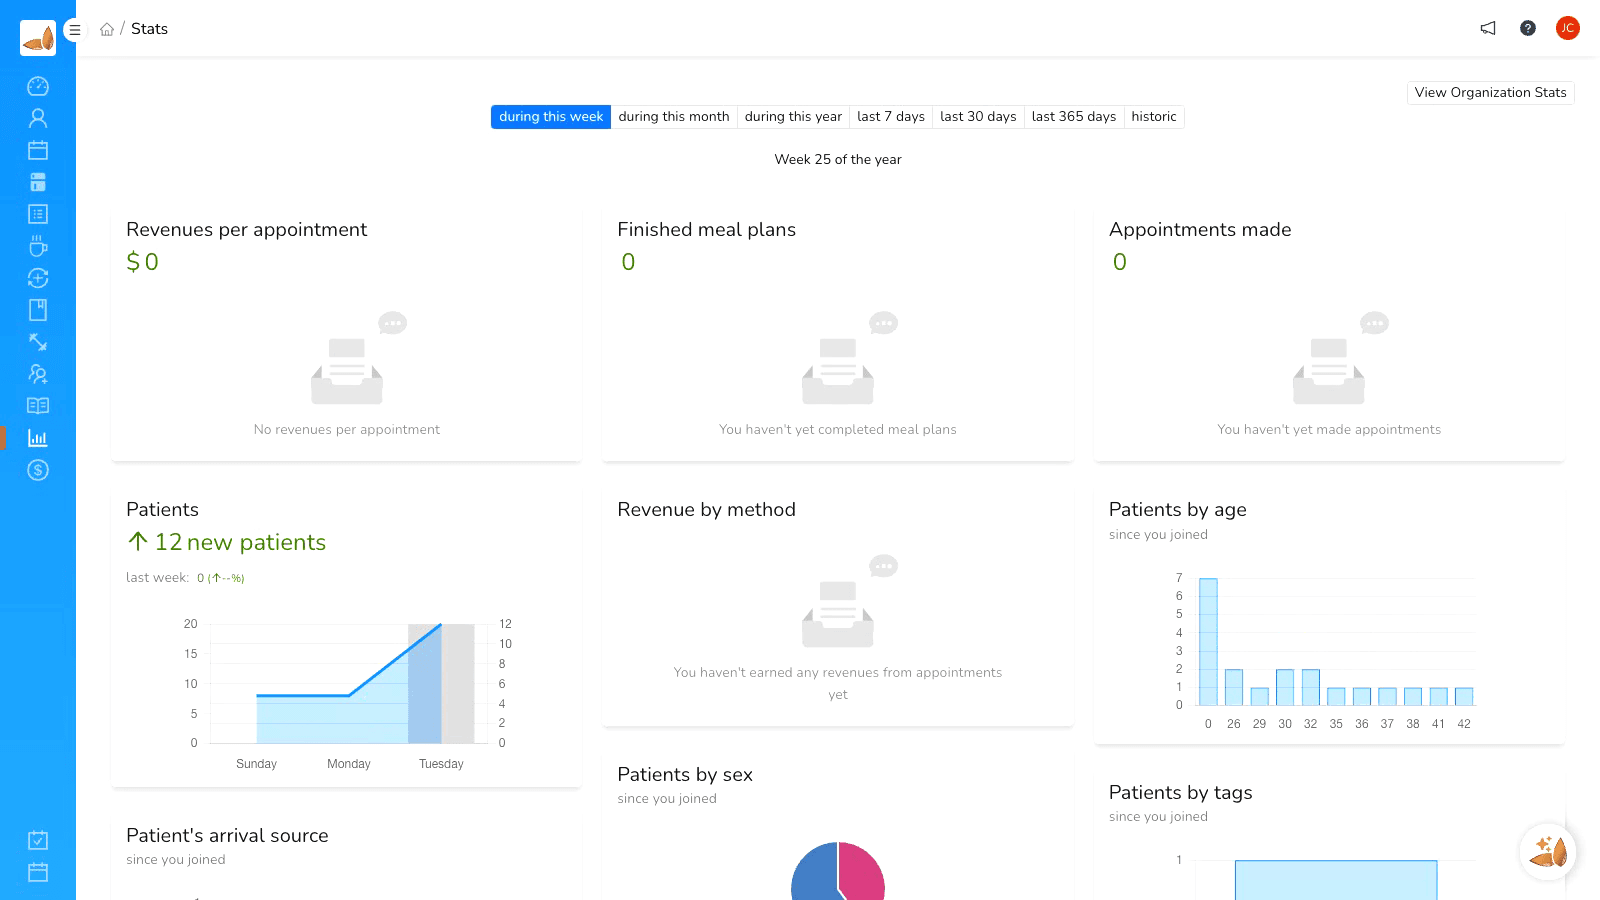Open the circular plus follow-up icon
This screenshot has height=900, width=1600.
pyautogui.click(x=38, y=278)
